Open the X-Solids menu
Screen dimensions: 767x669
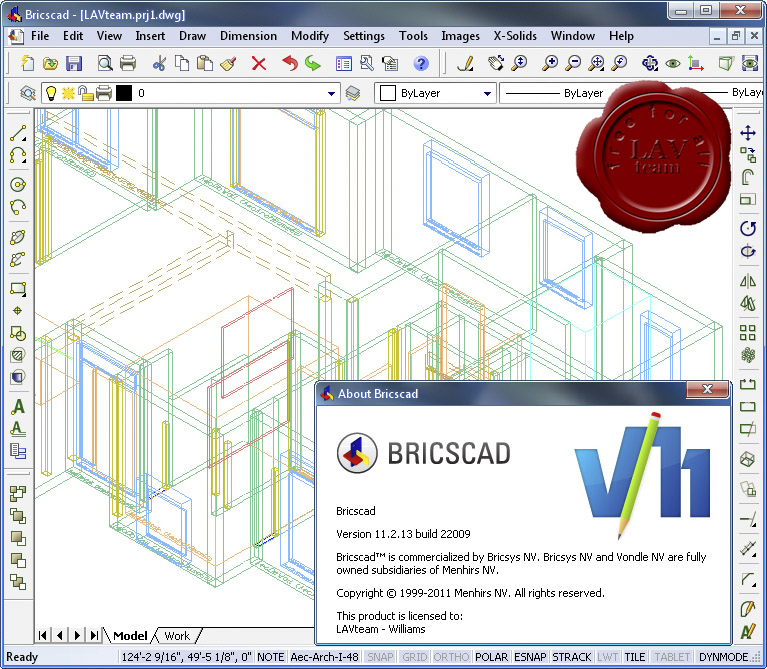pyautogui.click(x=515, y=36)
